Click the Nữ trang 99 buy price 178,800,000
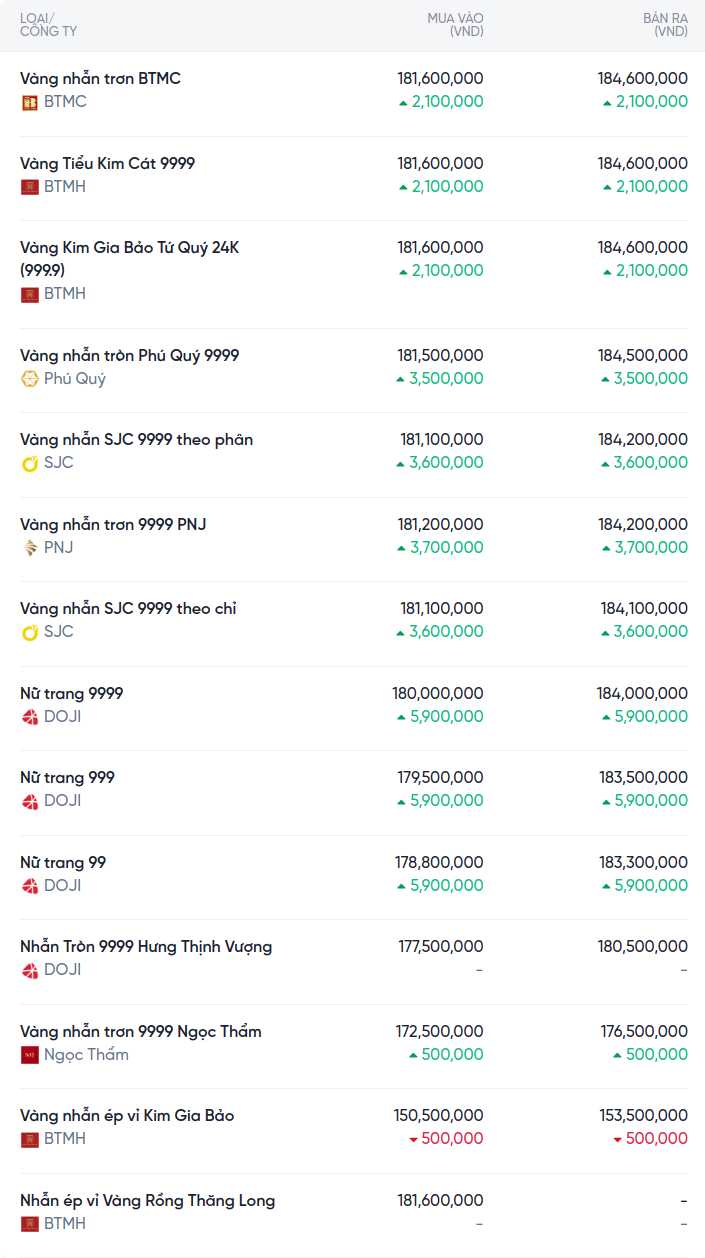The image size is (705, 1258). (439, 863)
